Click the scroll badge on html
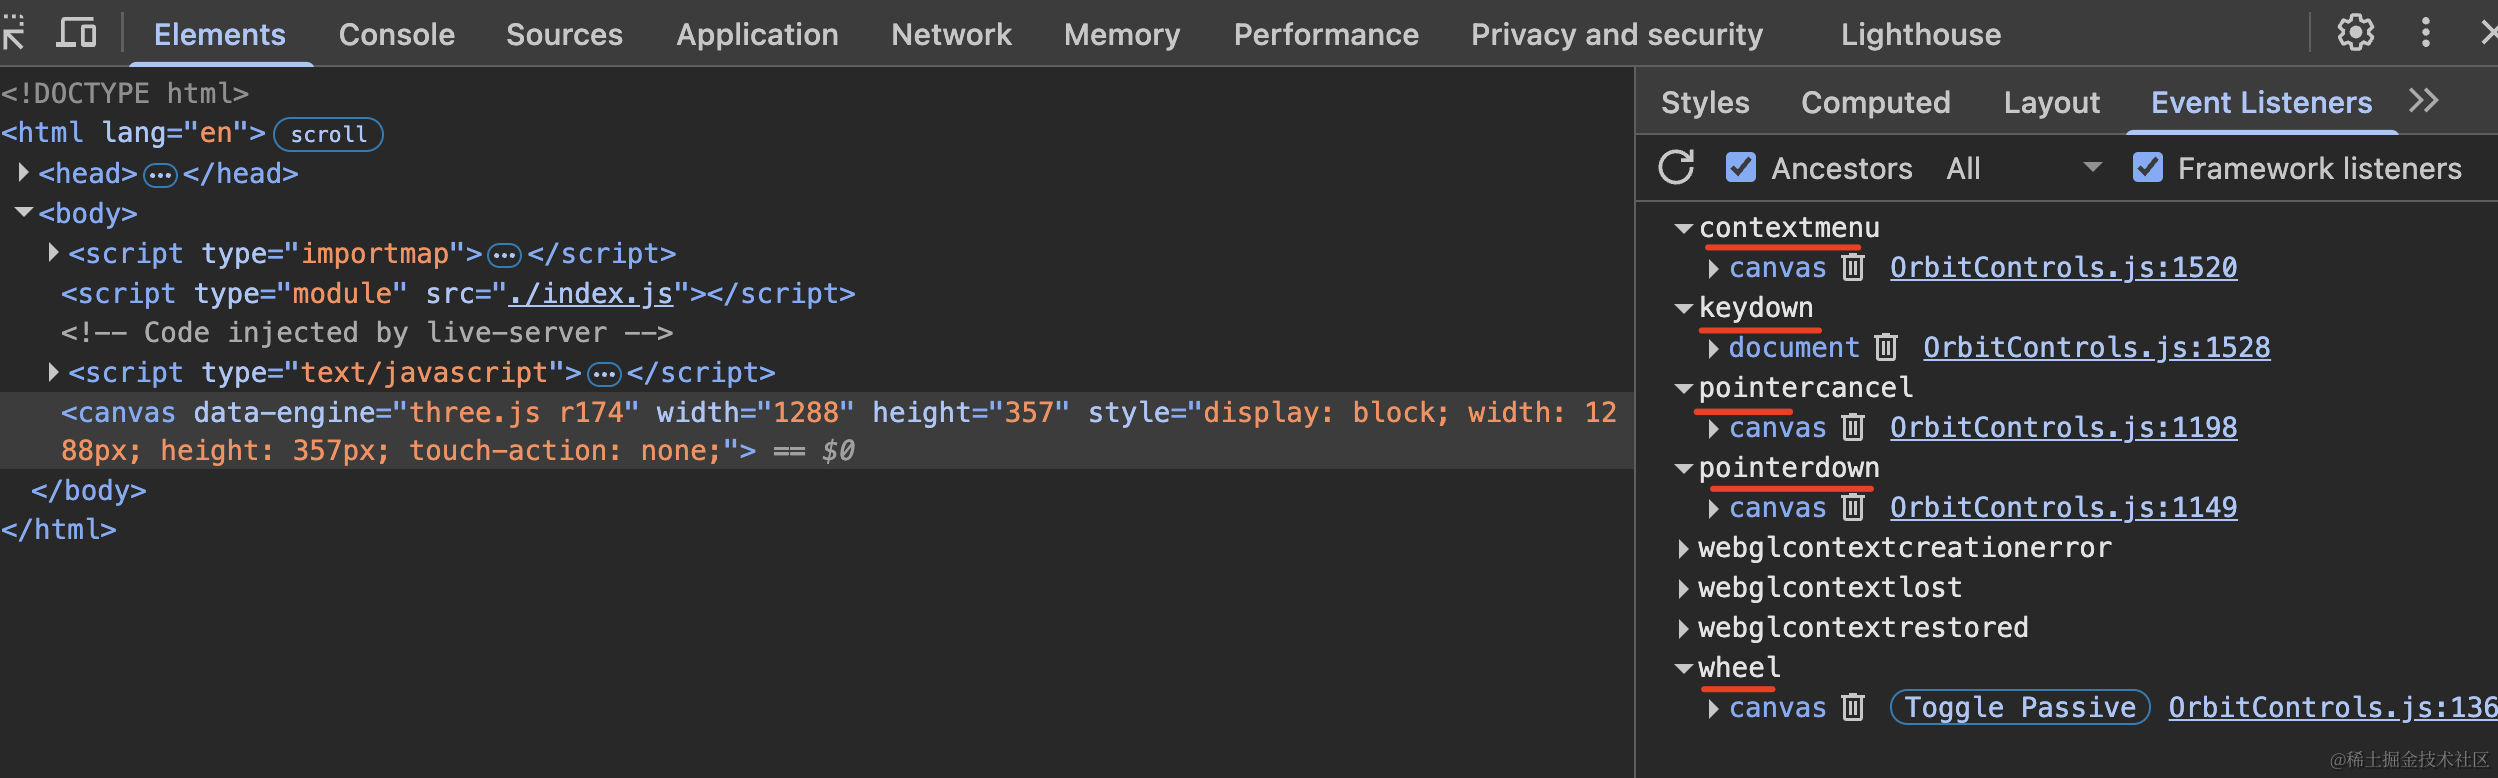Viewport: 2498px width, 778px height. click(x=328, y=134)
